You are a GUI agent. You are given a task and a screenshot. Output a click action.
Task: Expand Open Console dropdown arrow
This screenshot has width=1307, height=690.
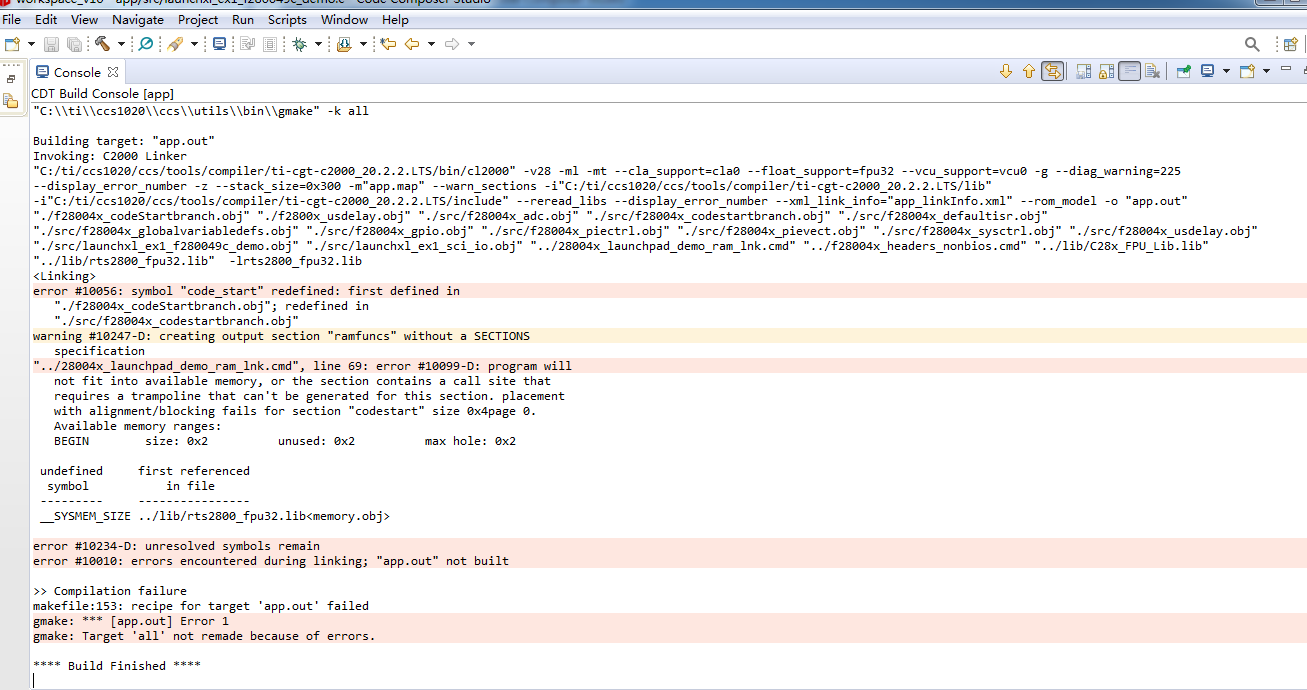pos(1266,71)
